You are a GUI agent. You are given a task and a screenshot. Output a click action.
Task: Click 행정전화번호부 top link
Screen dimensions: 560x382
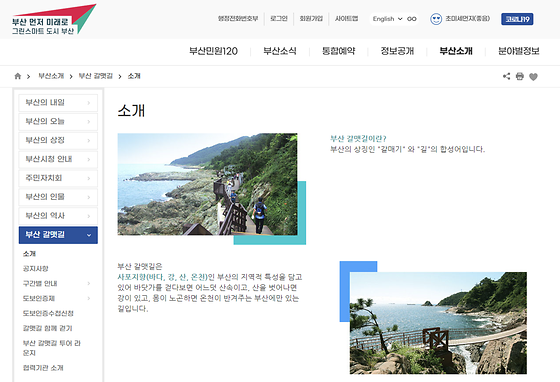pyautogui.click(x=238, y=19)
